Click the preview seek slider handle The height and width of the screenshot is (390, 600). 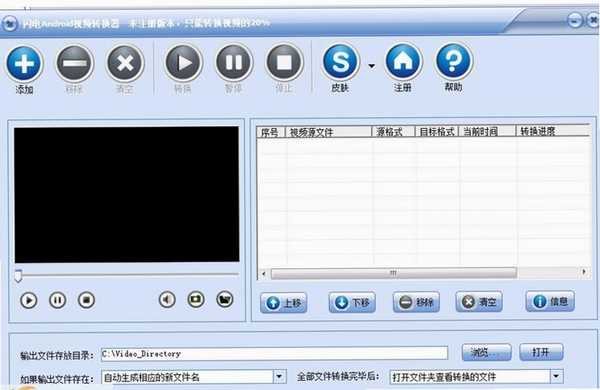18,276
